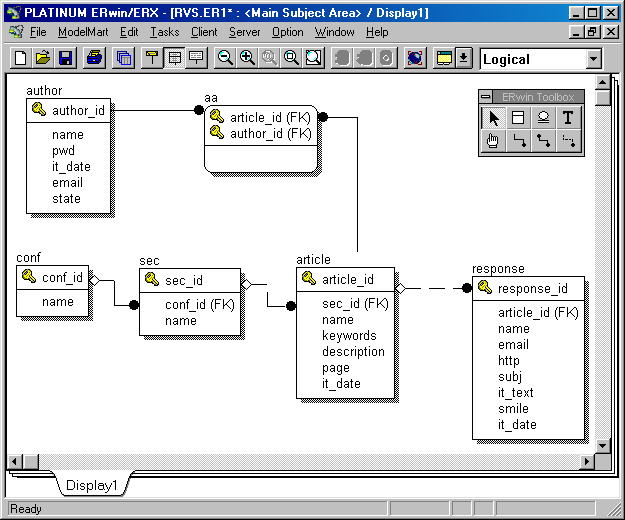Zoom in with the plus magnifier
Image resolution: width=625 pixels, height=520 pixels.
[x=248, y=58]
